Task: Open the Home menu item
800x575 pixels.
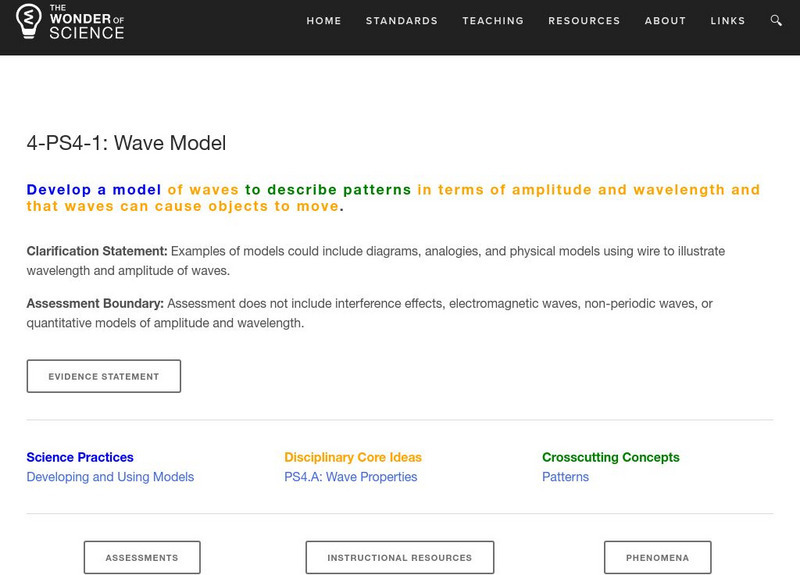Action: point(324,21)
